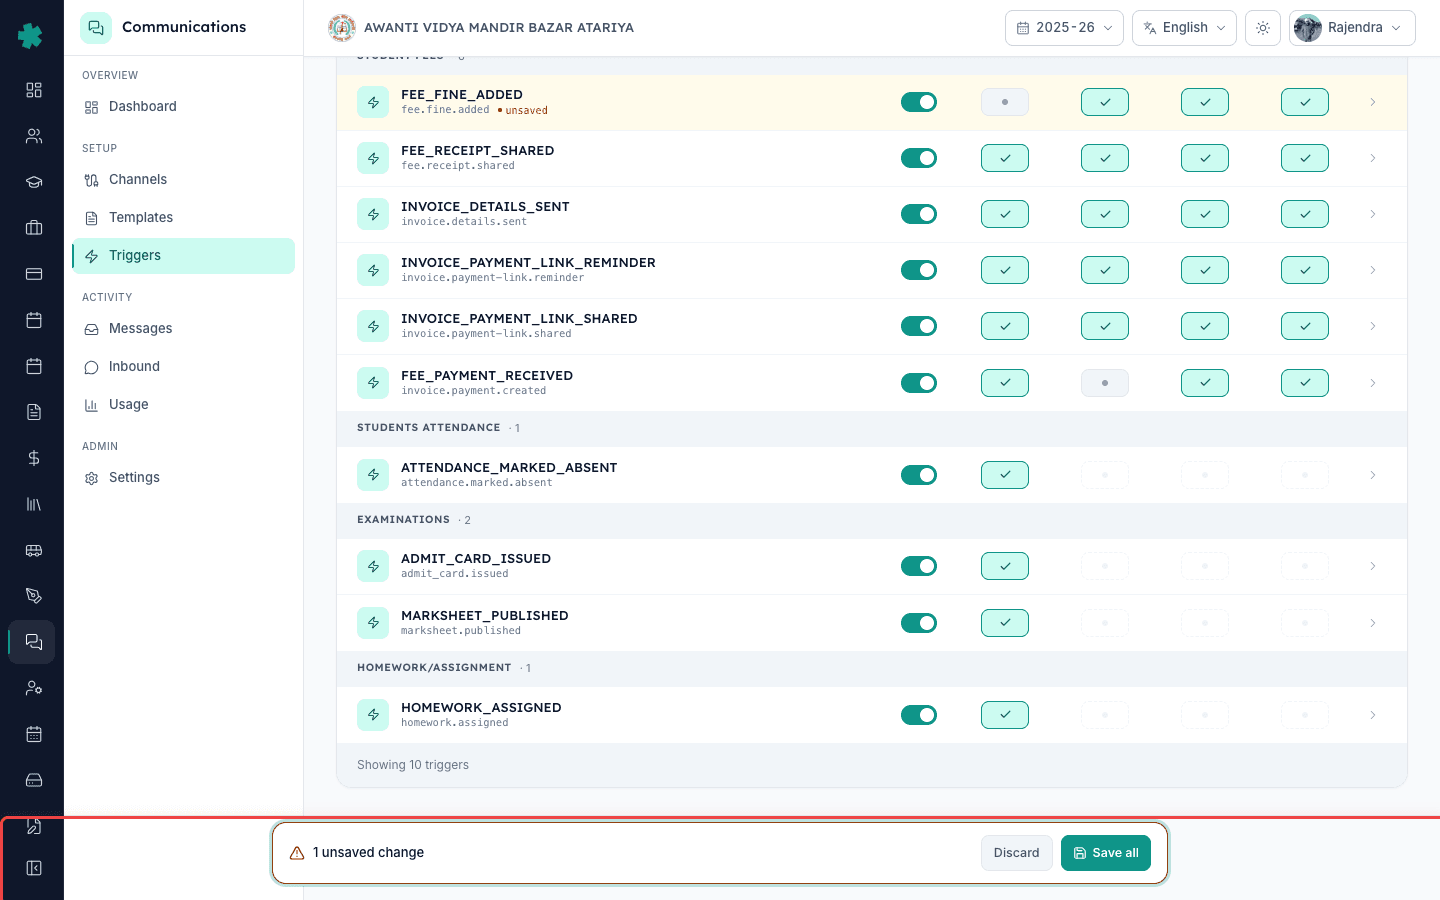Screen dimensions: 1440x900
Task: Open the credit card icon in the left rail
Action: click(34, 274)
